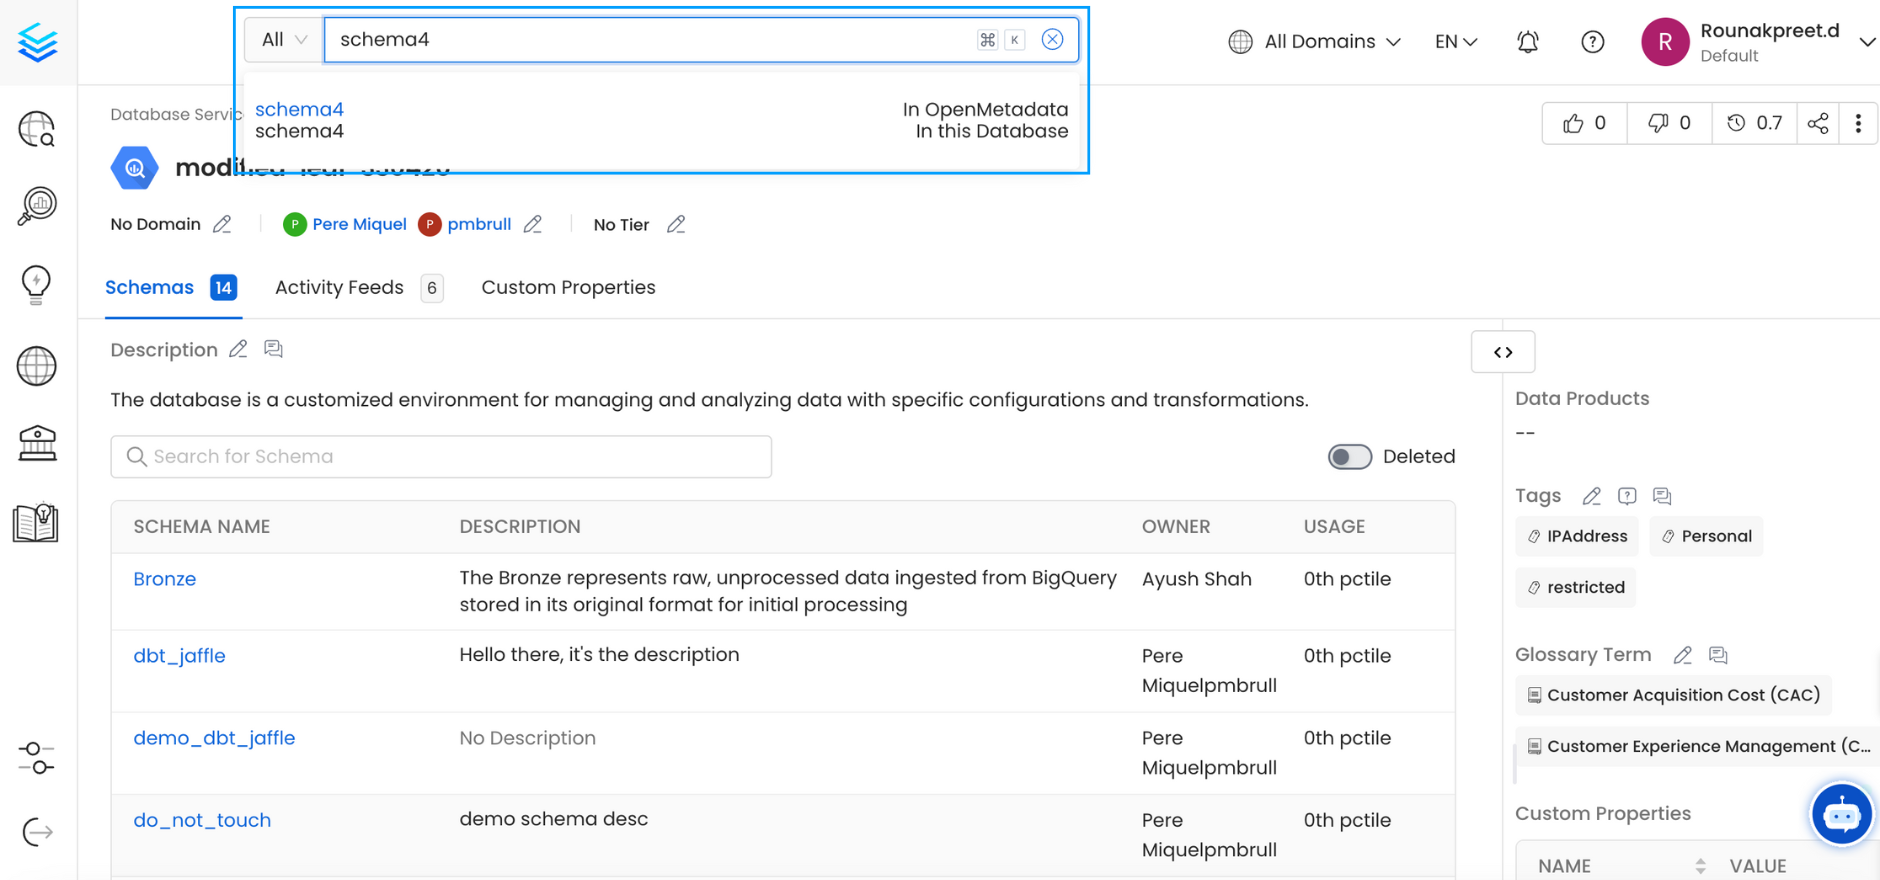The height and width of the screenshot is (880, 1880).
Task: Open Data Quality magnifier-chart sidebar icon
Action: [x=37, y=206]
